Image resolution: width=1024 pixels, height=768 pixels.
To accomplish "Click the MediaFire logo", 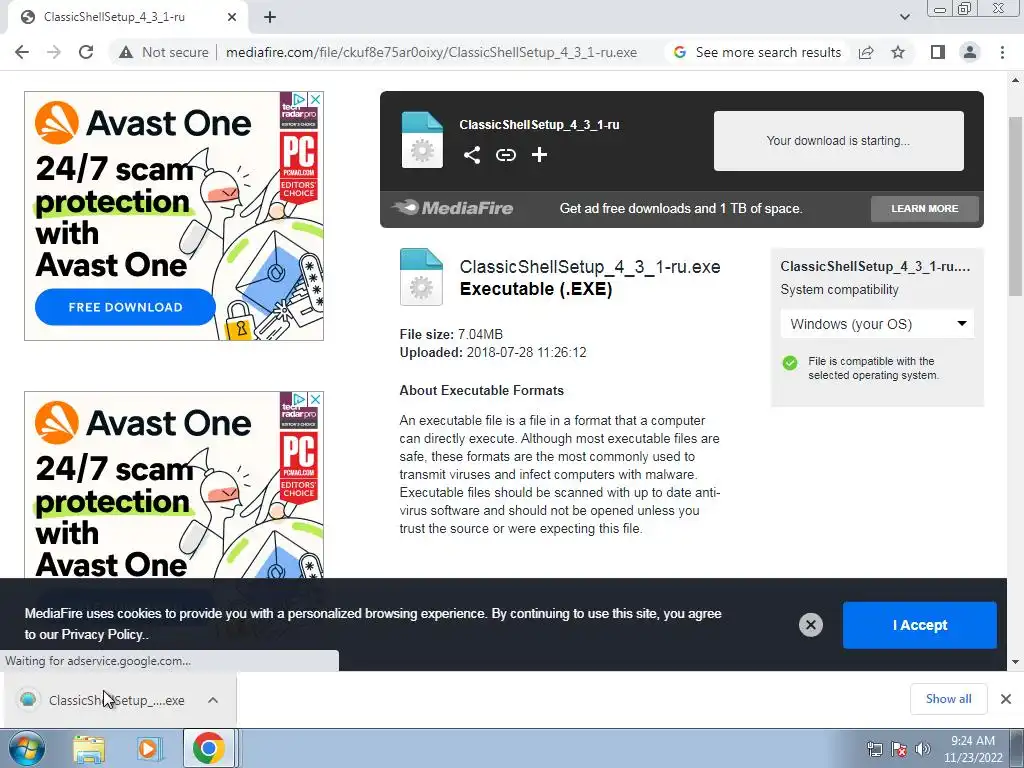I will click(x=453, y=208).
